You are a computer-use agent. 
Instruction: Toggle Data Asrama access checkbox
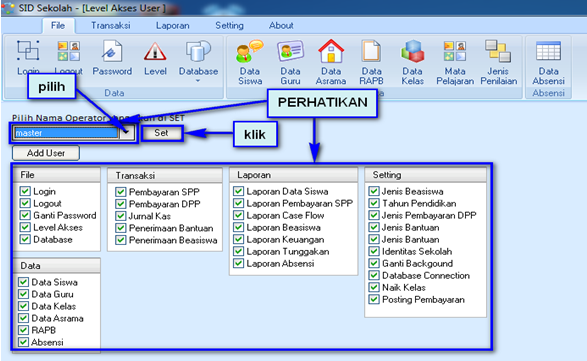[24, 318]
